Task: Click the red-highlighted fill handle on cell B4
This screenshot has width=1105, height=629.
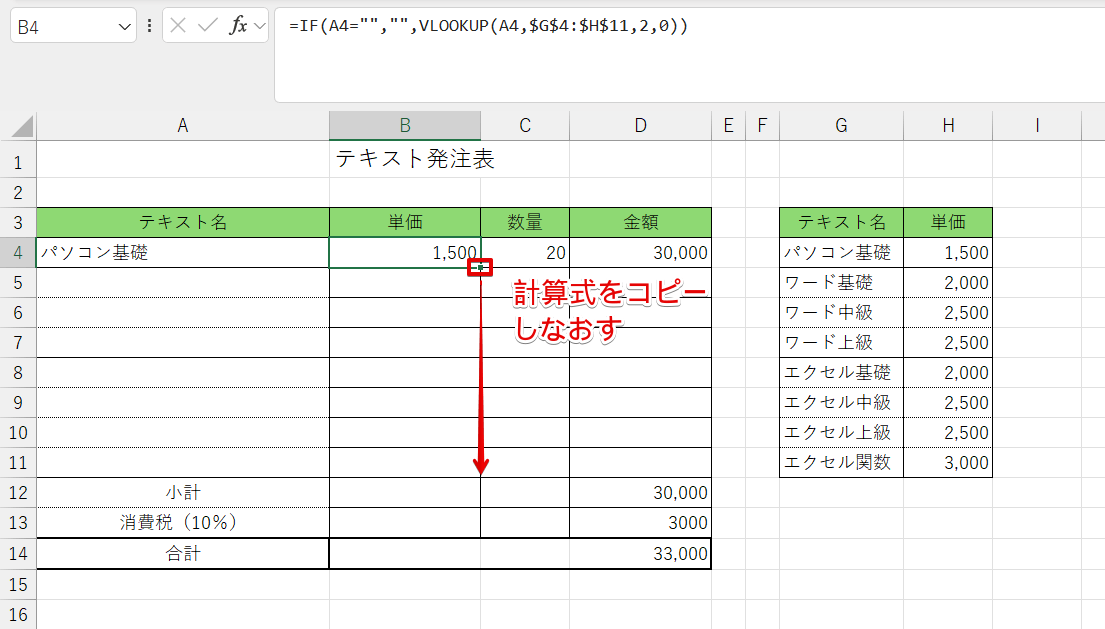Action: click(x=482, y=267)
